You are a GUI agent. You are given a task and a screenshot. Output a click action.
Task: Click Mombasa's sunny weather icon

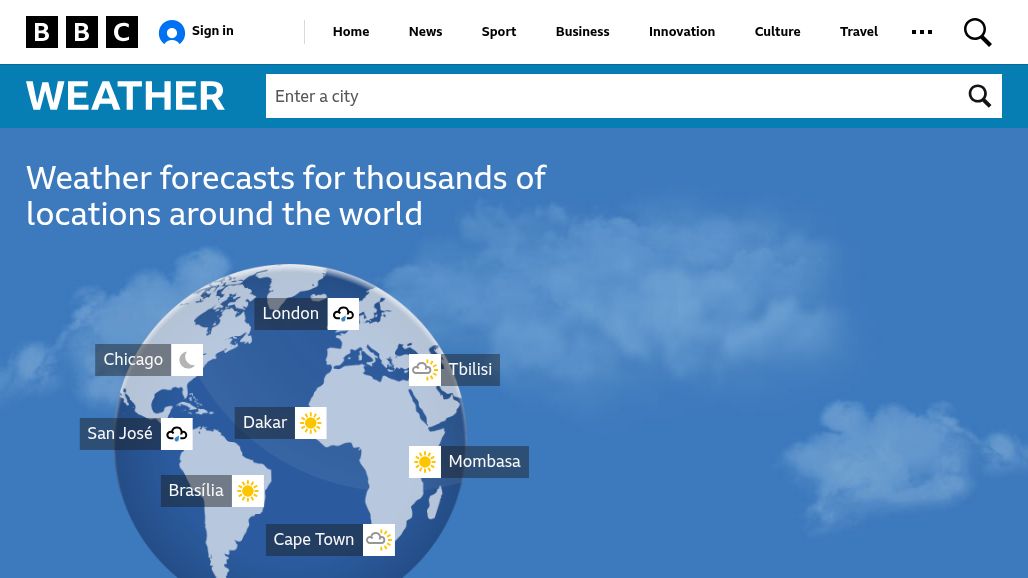[x=425, y=462]
